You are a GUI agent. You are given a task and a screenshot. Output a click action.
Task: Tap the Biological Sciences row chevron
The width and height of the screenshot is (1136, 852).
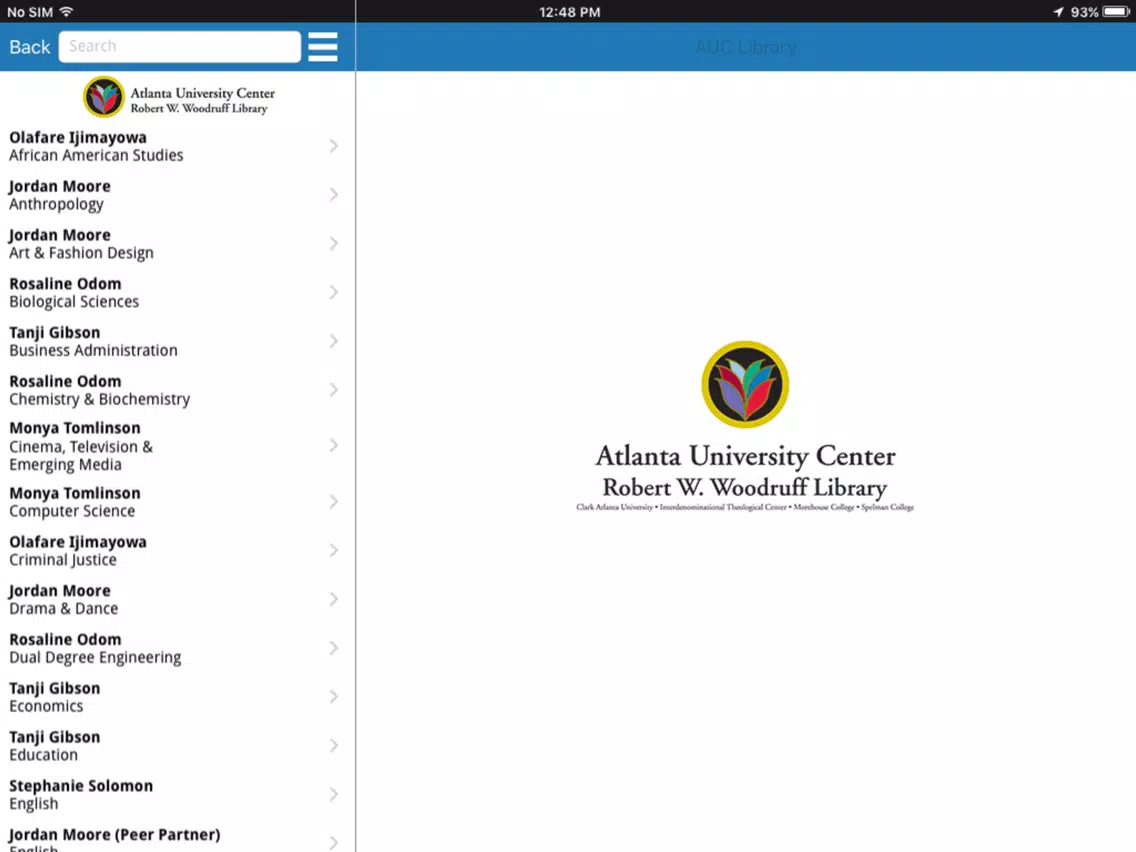[x=333, y=292]
